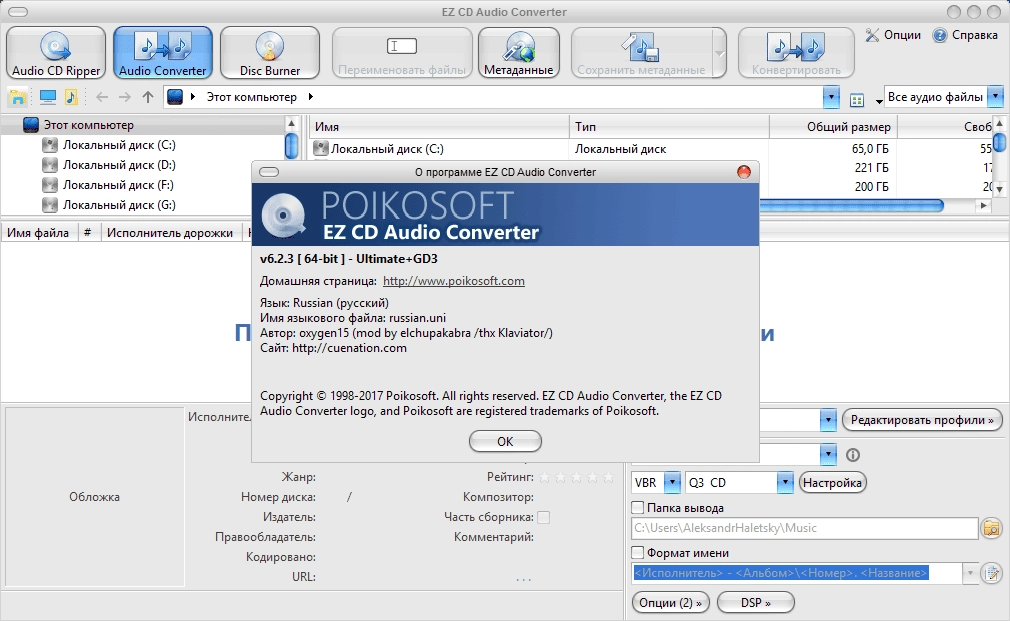Sort by the Общий размер column header
1010x621 pixels.
pos(834,127)
